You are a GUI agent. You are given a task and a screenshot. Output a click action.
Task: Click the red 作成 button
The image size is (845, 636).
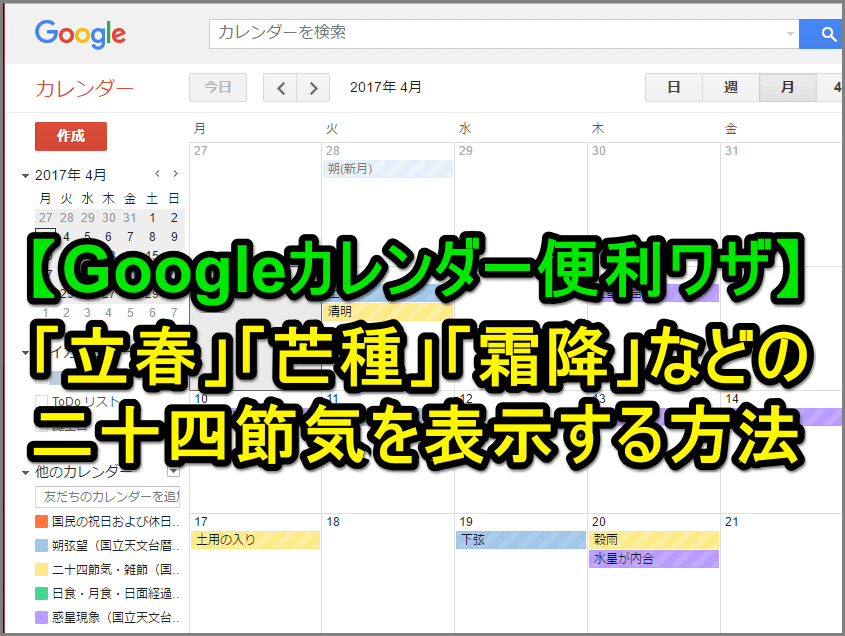click(71, 136)
